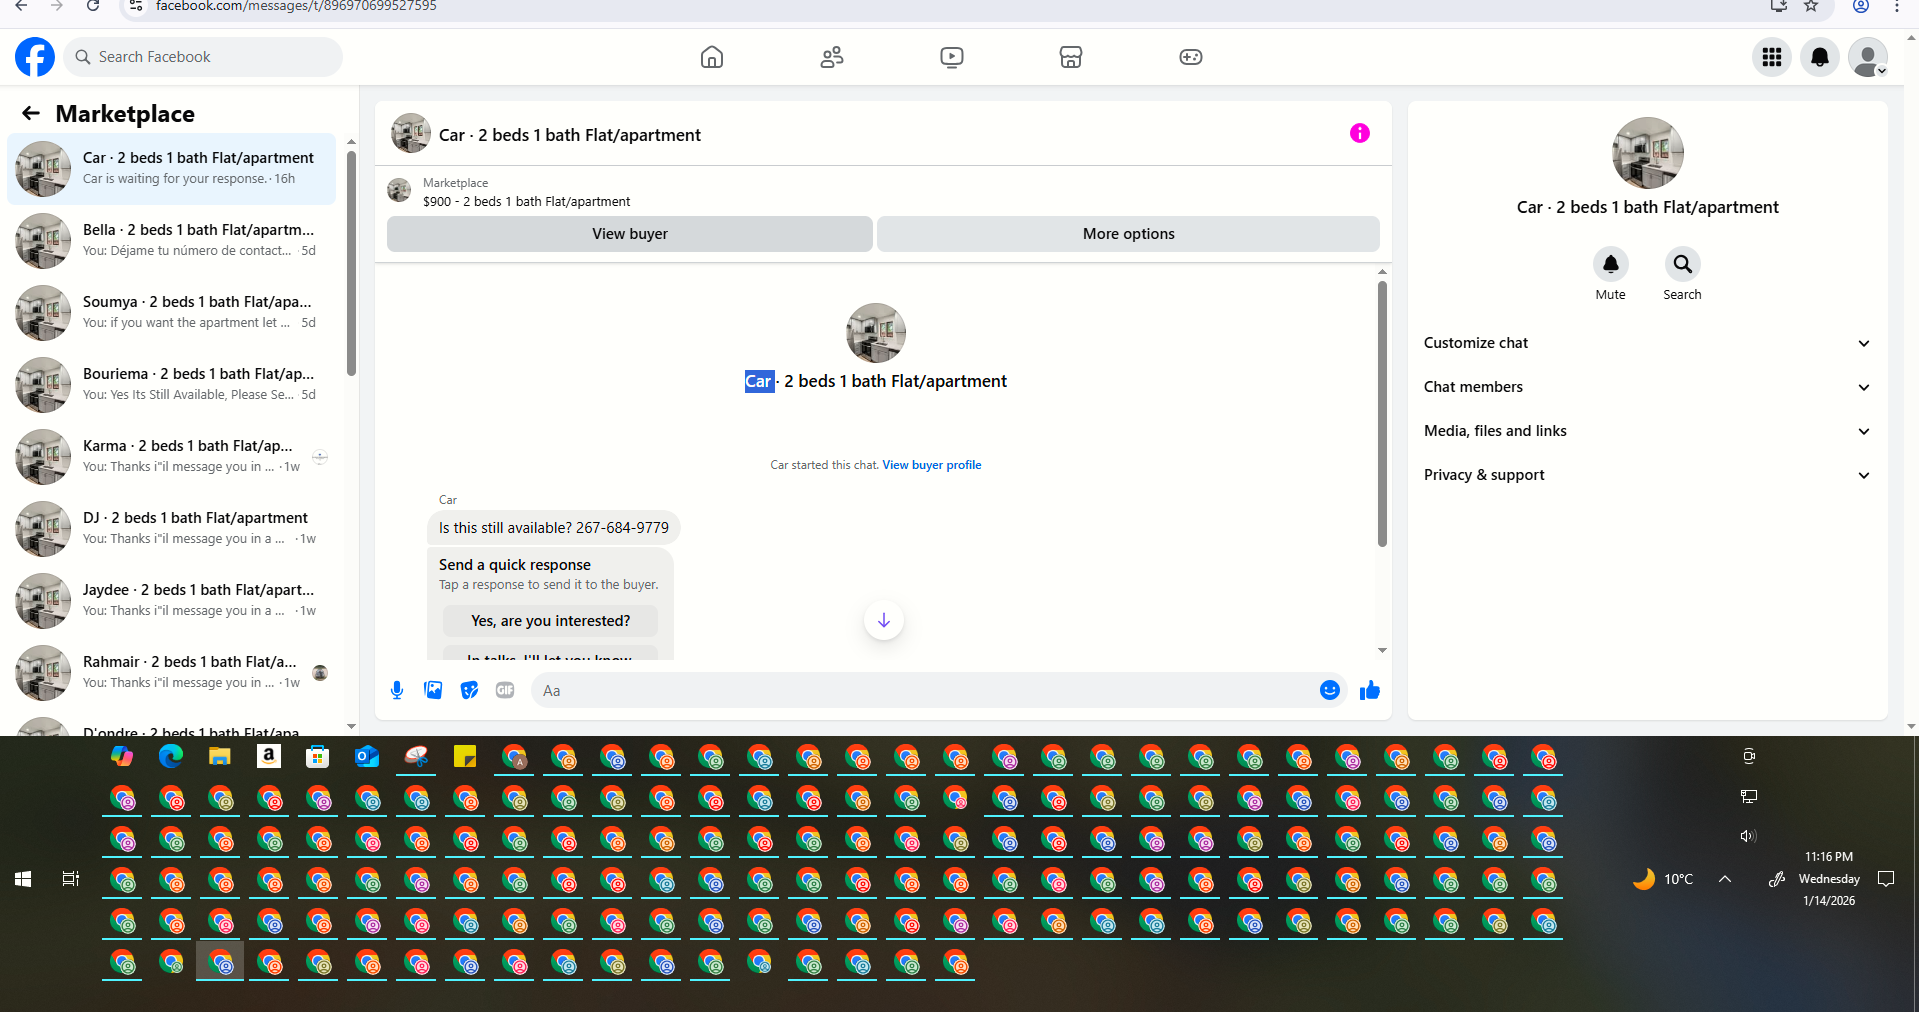Expand Customize chat section
This screenshot has width=1919, height=1012.
(1647, 343)
